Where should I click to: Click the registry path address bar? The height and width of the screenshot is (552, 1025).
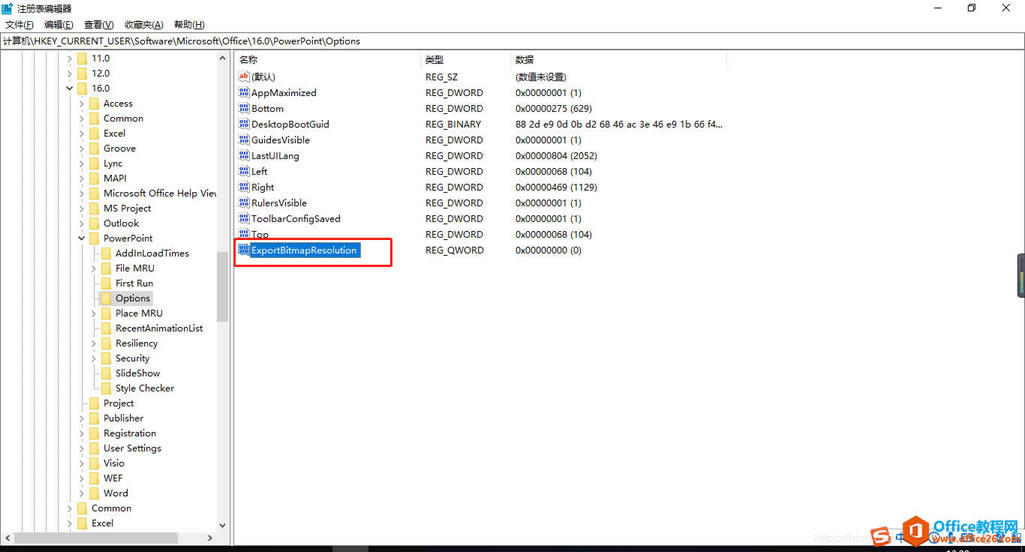pyautogui.click(x=500, y=41)
